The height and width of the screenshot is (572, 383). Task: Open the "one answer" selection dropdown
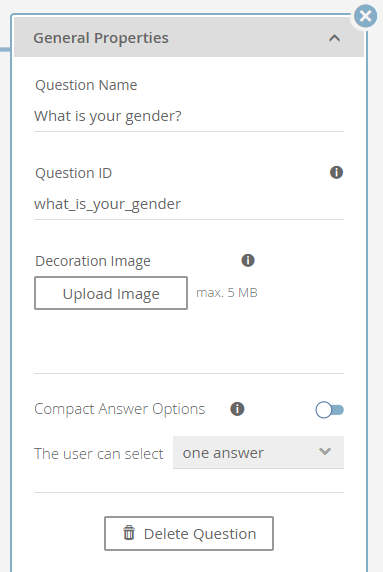pyautogui.click(x=258, y=452)
